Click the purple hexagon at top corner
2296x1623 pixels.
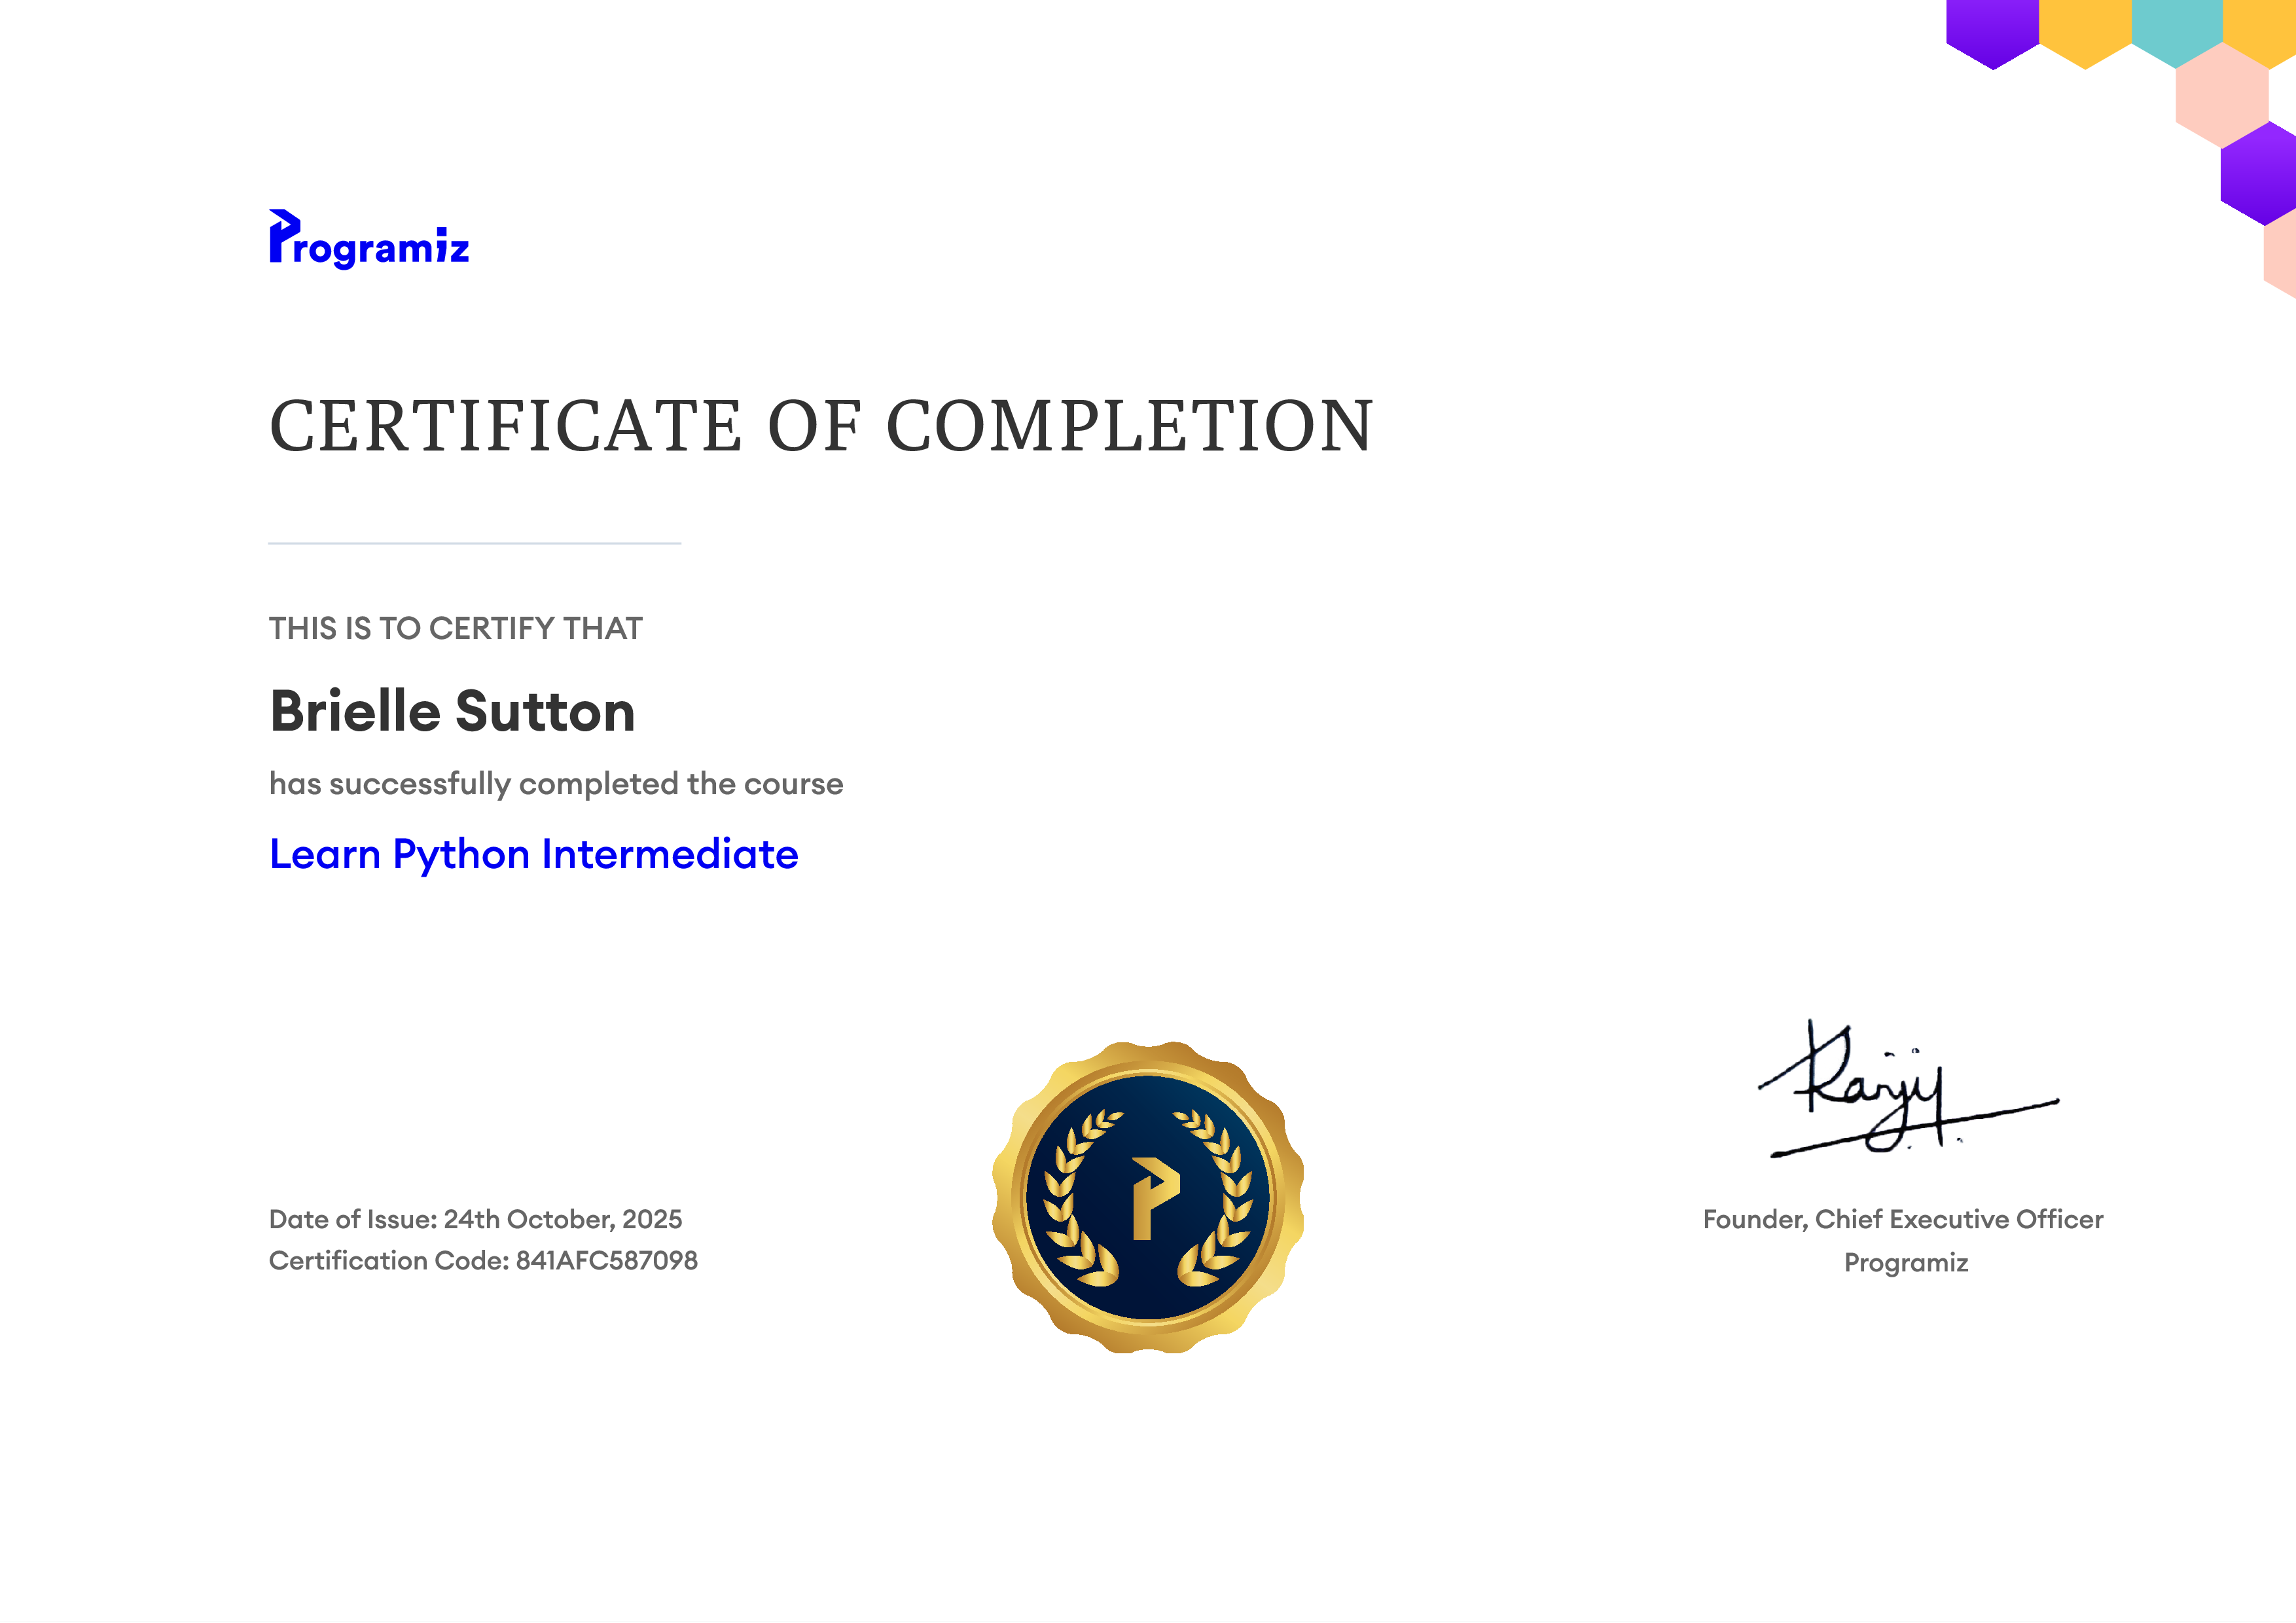coord(1992,34)
